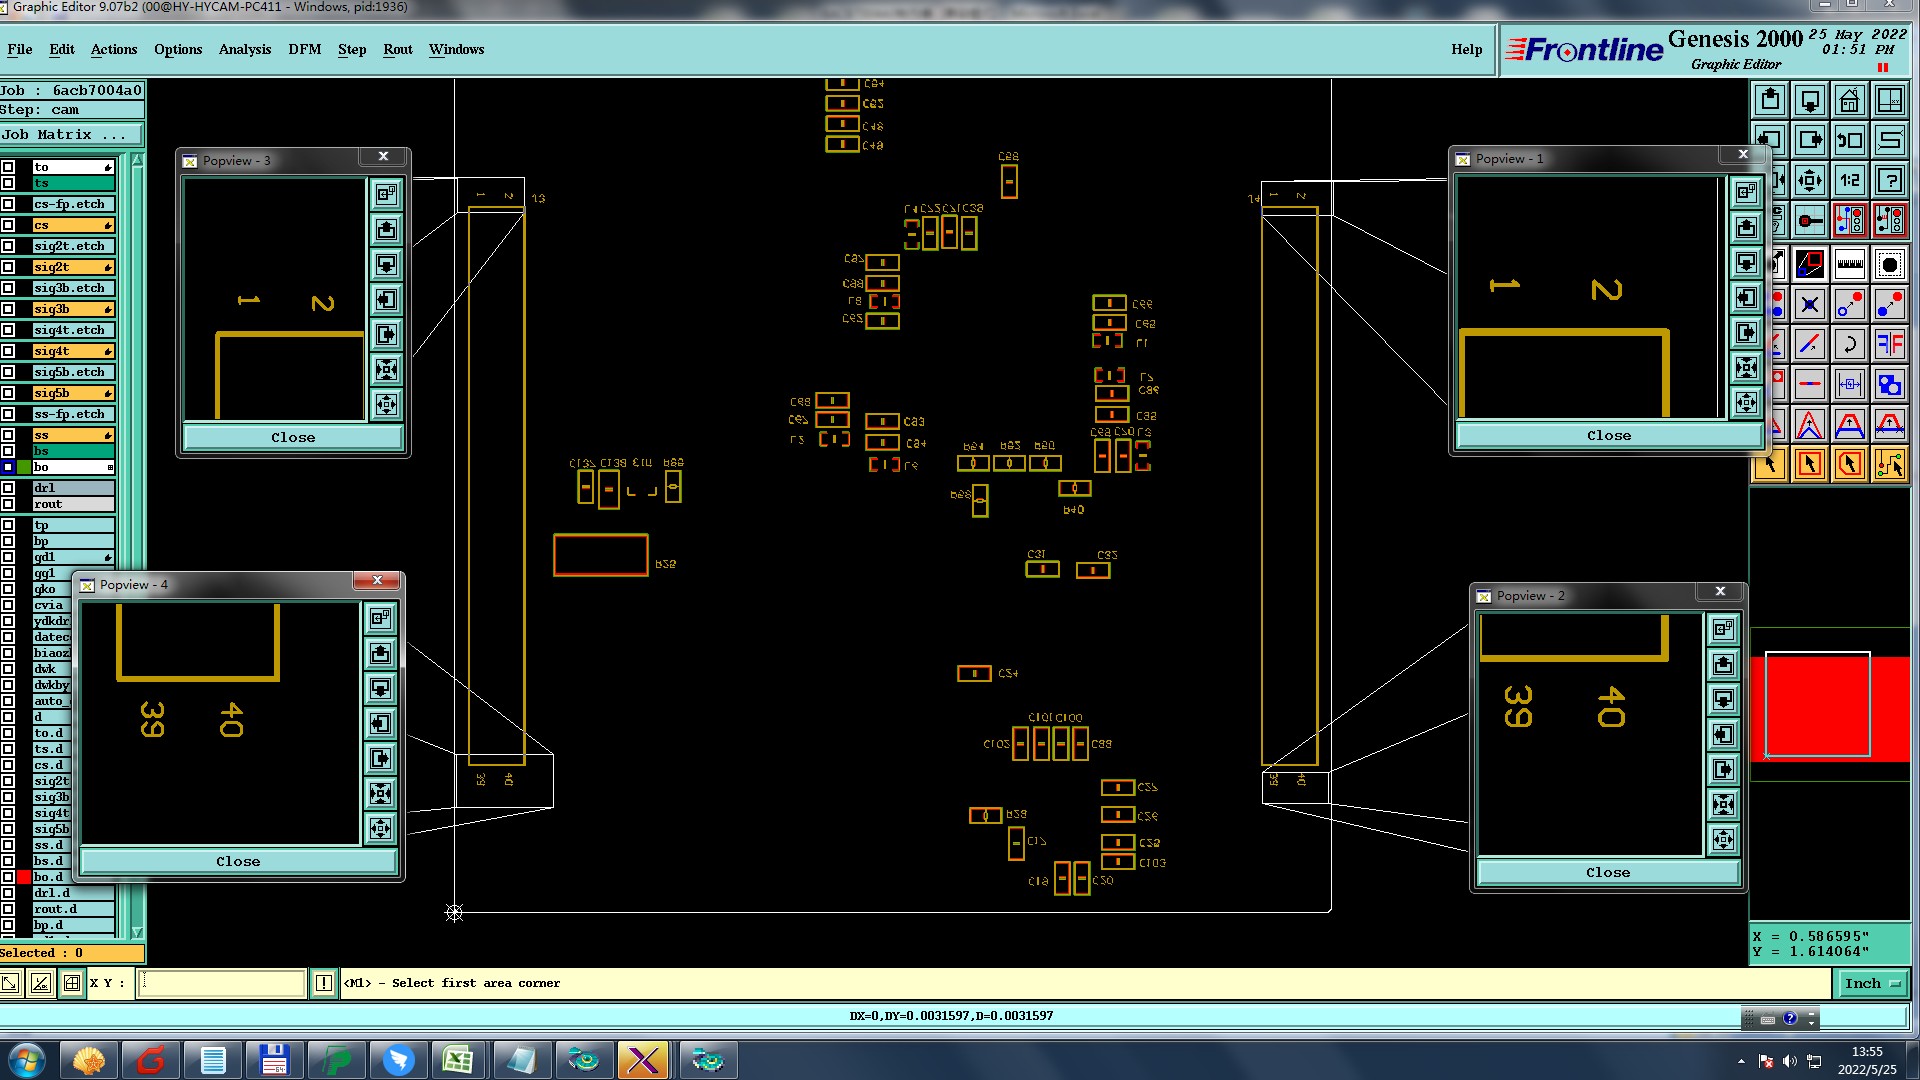Screen dimensions: 1920x1080
Task: Toggle the checkbox for layer sig2t
Action: pyautogui.click(x=8, y=267)
